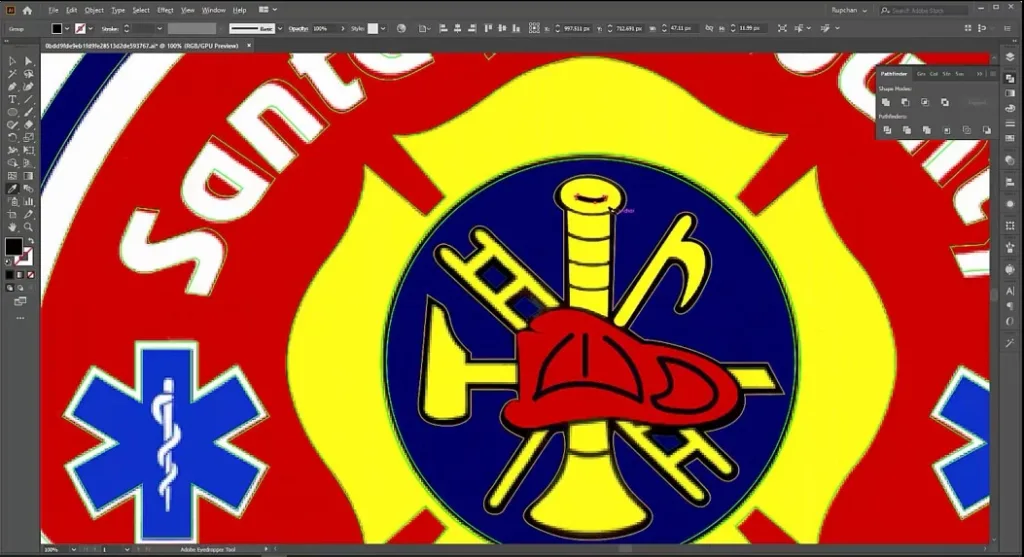This screenshot has height=557, width=1024.
Task: Open the graphic Style dropdown
Action: pyautogui.click(x=383, y=29)
